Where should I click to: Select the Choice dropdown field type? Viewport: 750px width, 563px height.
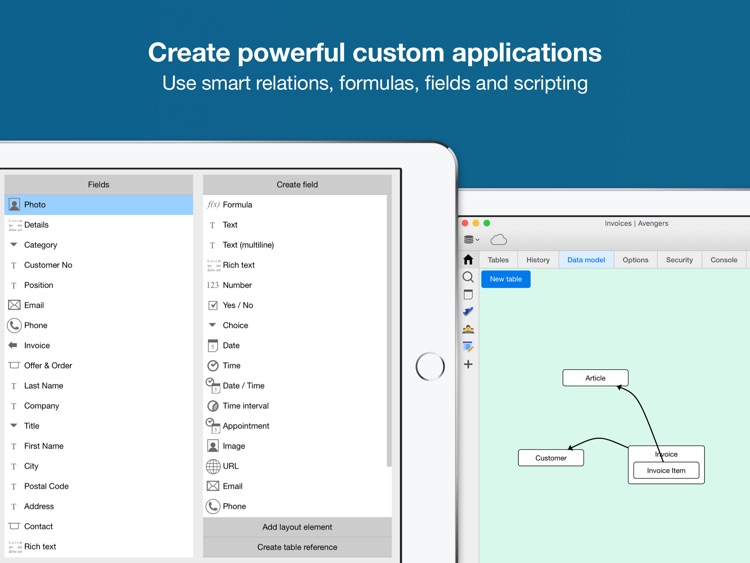click(295, 325)
